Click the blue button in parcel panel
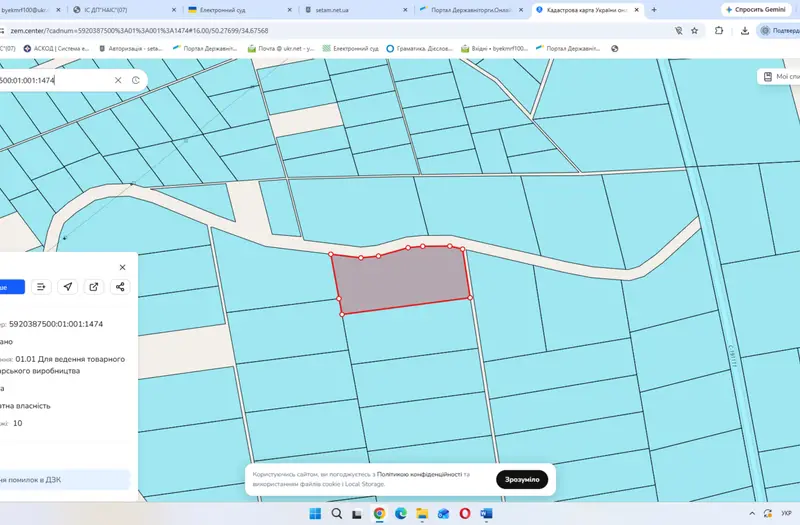800x525 pixels. (11, 287)
